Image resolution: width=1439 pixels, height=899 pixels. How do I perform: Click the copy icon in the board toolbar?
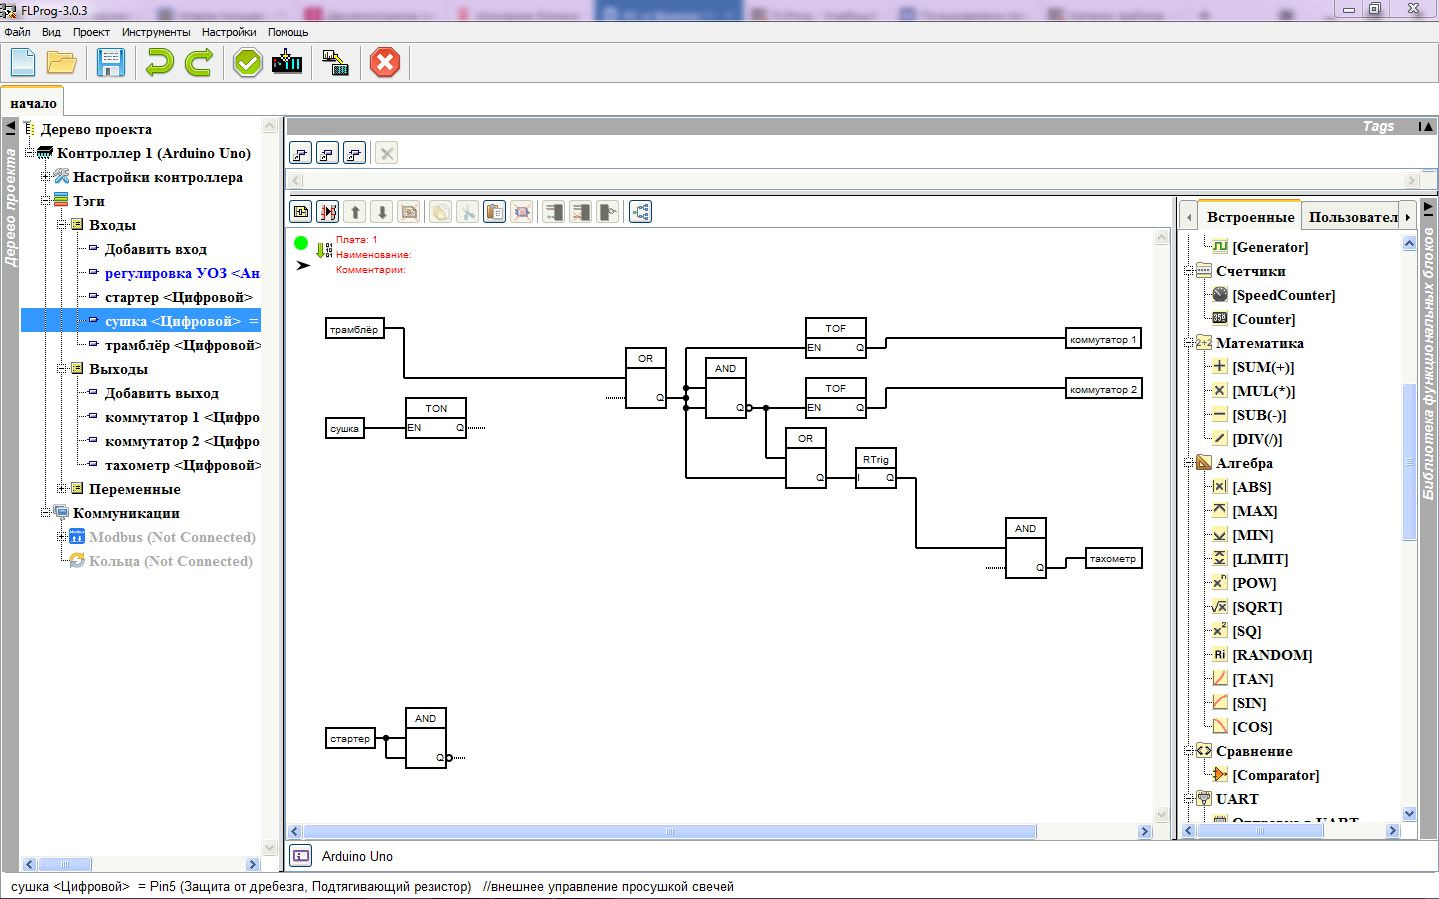pyautogui.click(x=440, y=212)
